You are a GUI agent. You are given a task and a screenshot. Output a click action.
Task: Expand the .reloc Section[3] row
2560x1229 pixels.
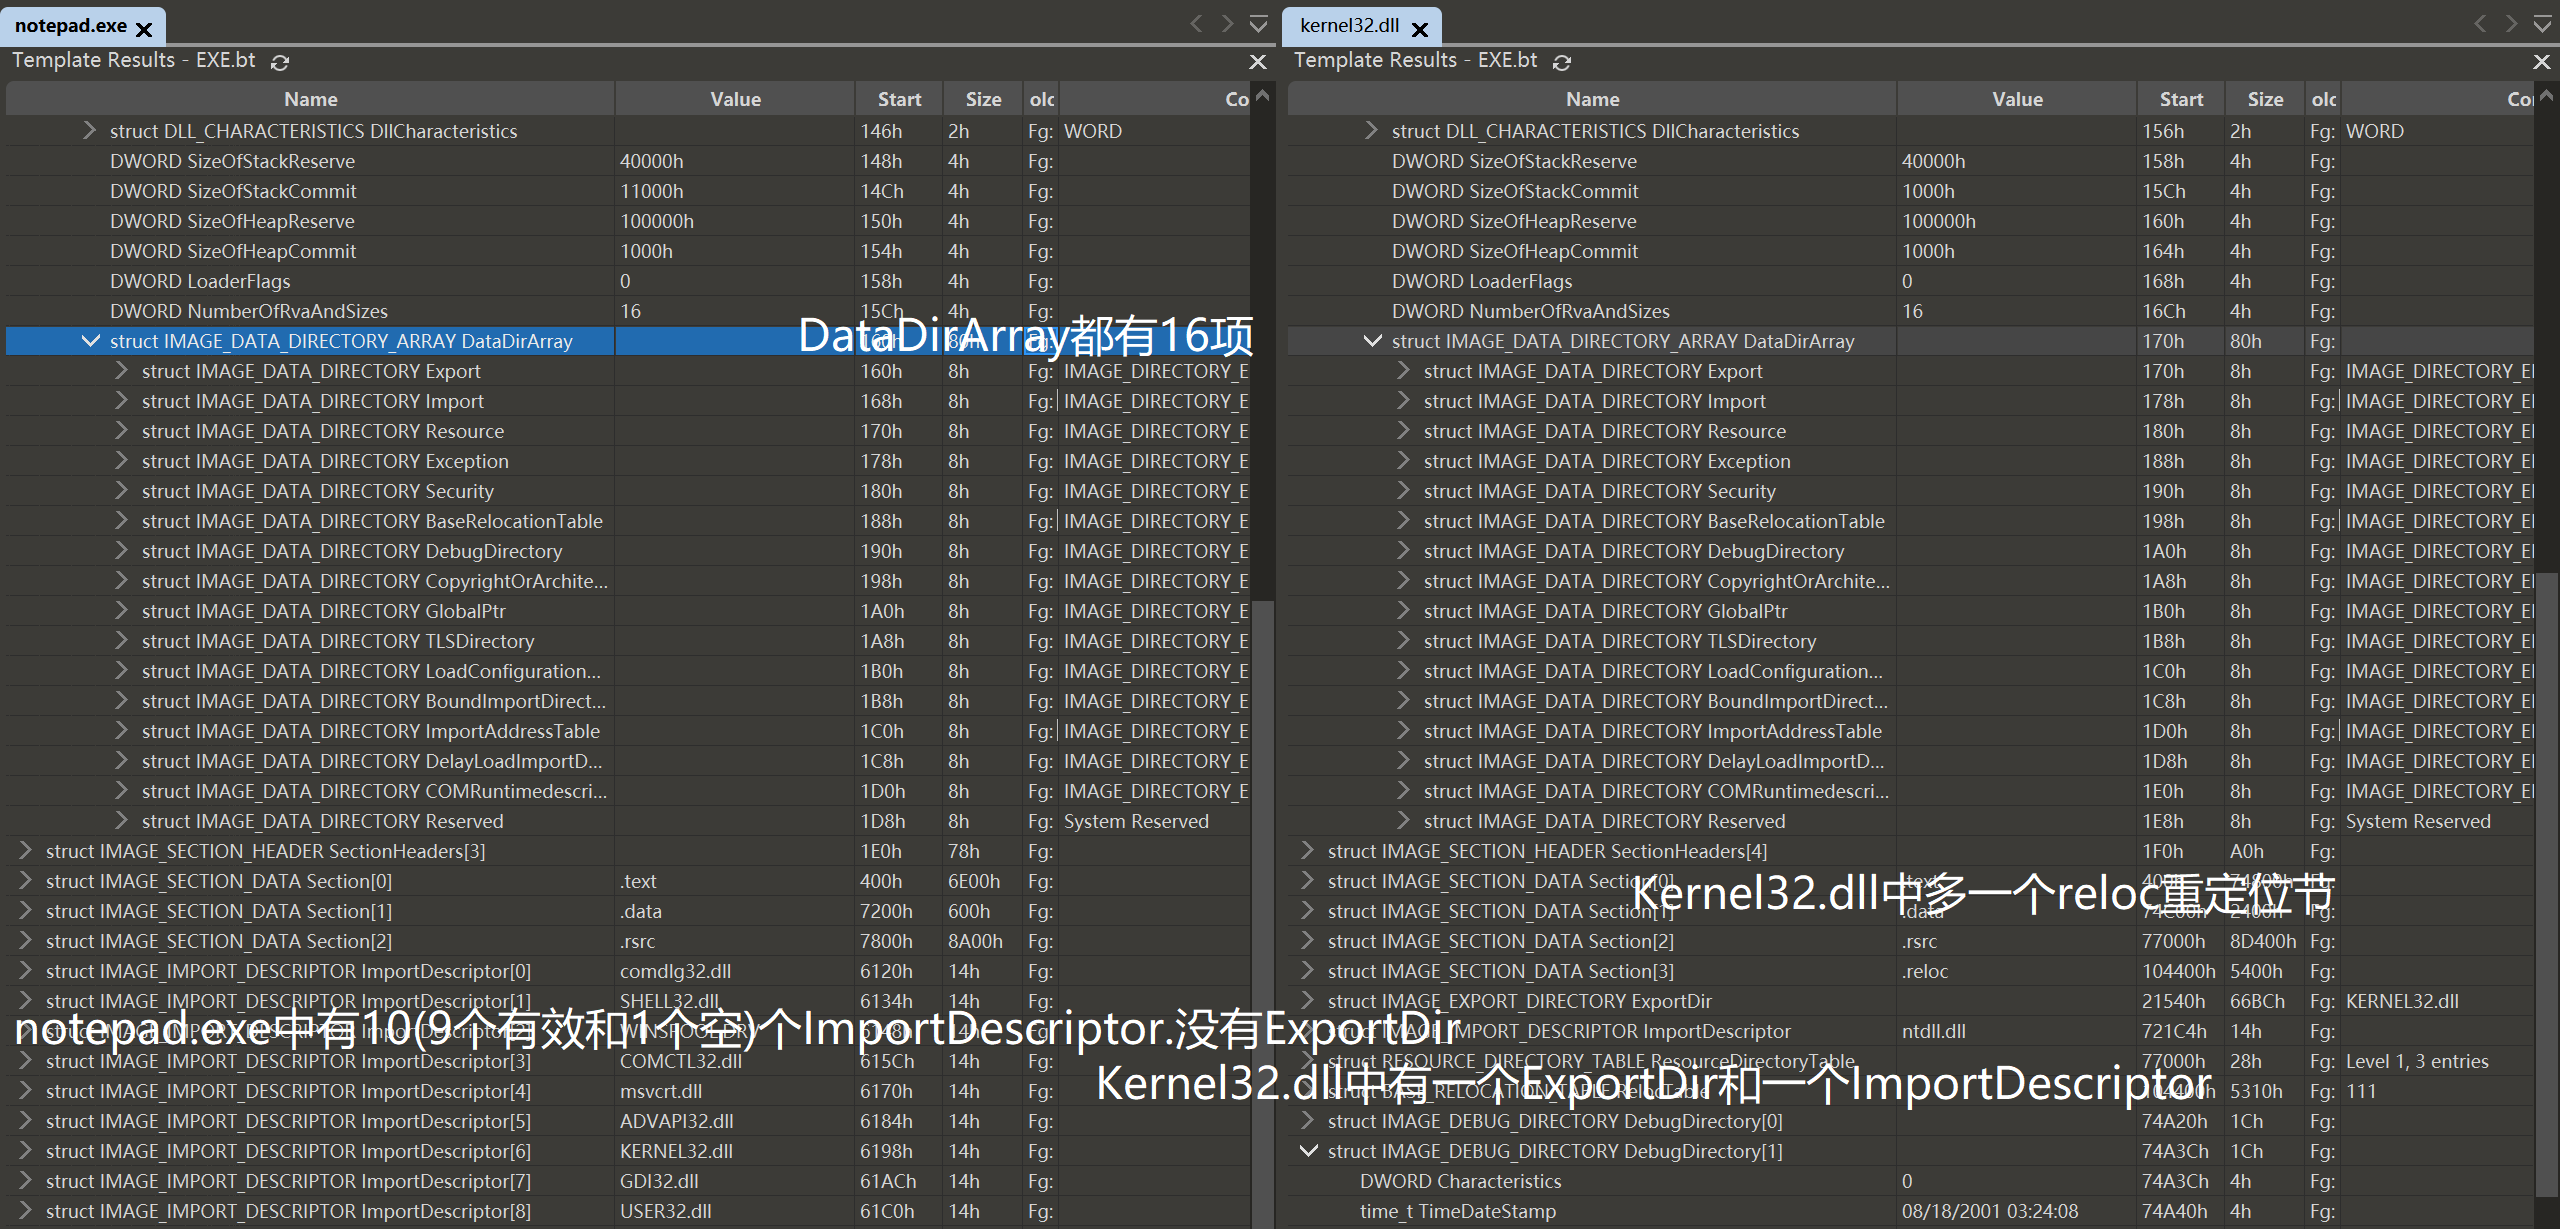click(x=1307, y=971)
